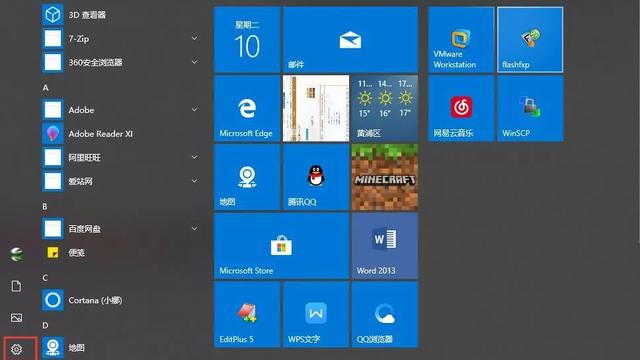Image resolution: width=640 pixels, height=360 pixels.
Task: Expand the Adobe folder chevron
Action: pyautogui.click(x=194, y=109)
